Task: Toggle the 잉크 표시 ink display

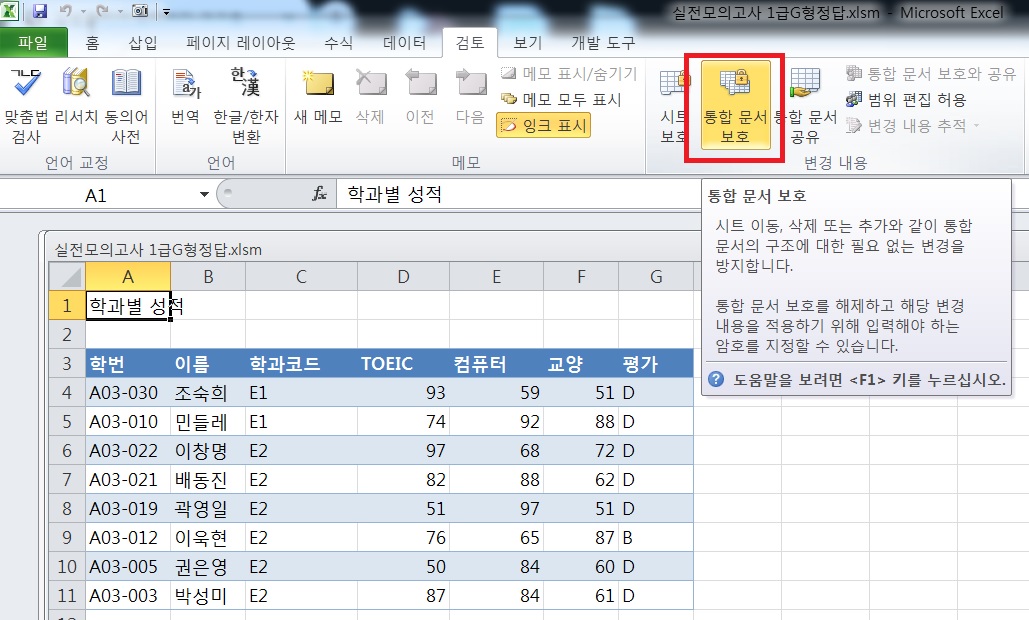Action: 543,125
